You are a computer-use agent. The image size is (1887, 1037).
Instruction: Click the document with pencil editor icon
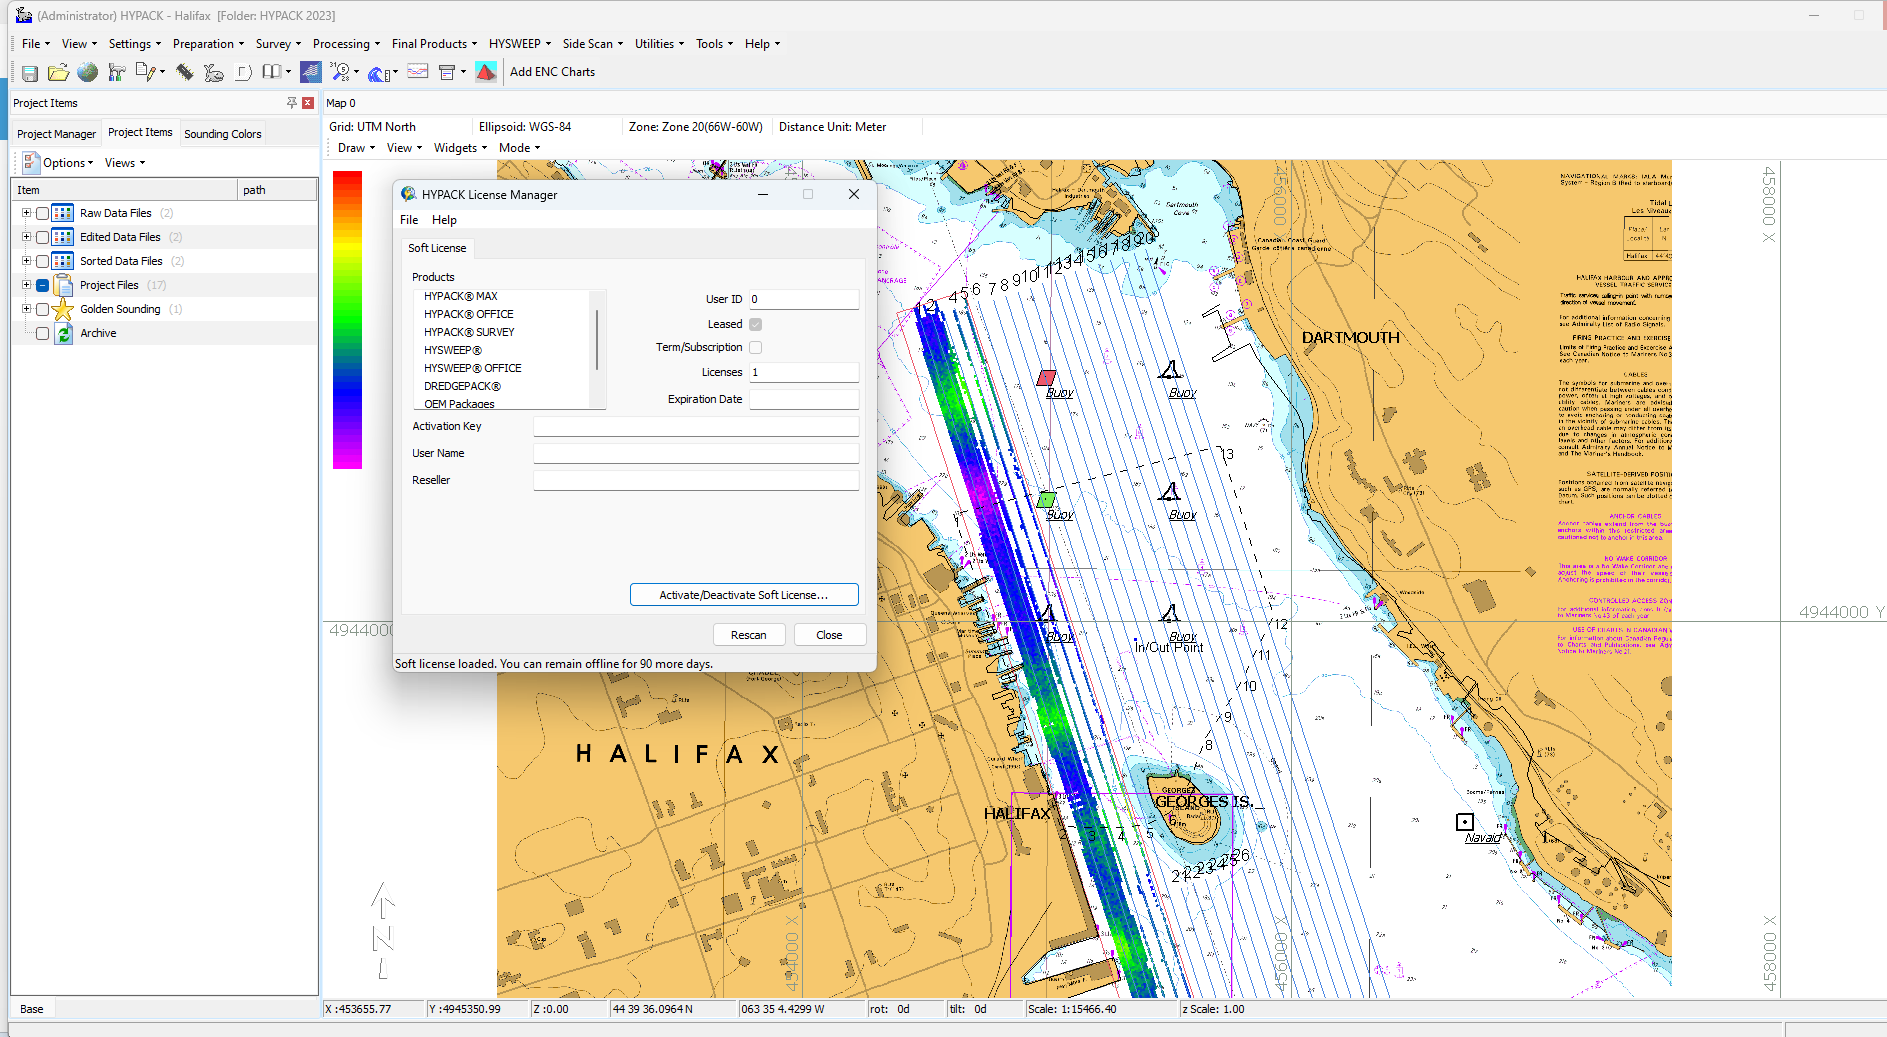tap(146, 72)
